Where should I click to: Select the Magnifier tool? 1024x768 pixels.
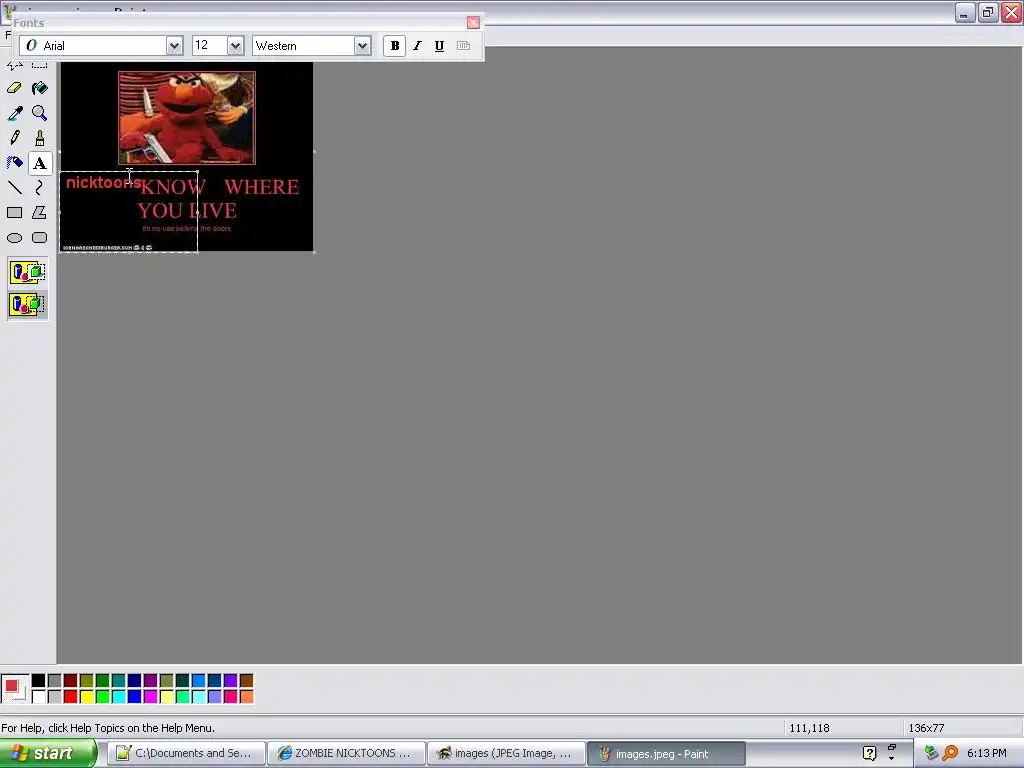[x=39, y=113]
